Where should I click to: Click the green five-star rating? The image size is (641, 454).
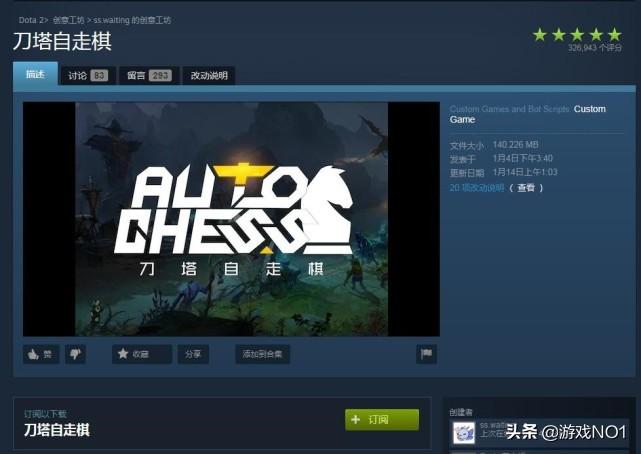click(577, 35)
